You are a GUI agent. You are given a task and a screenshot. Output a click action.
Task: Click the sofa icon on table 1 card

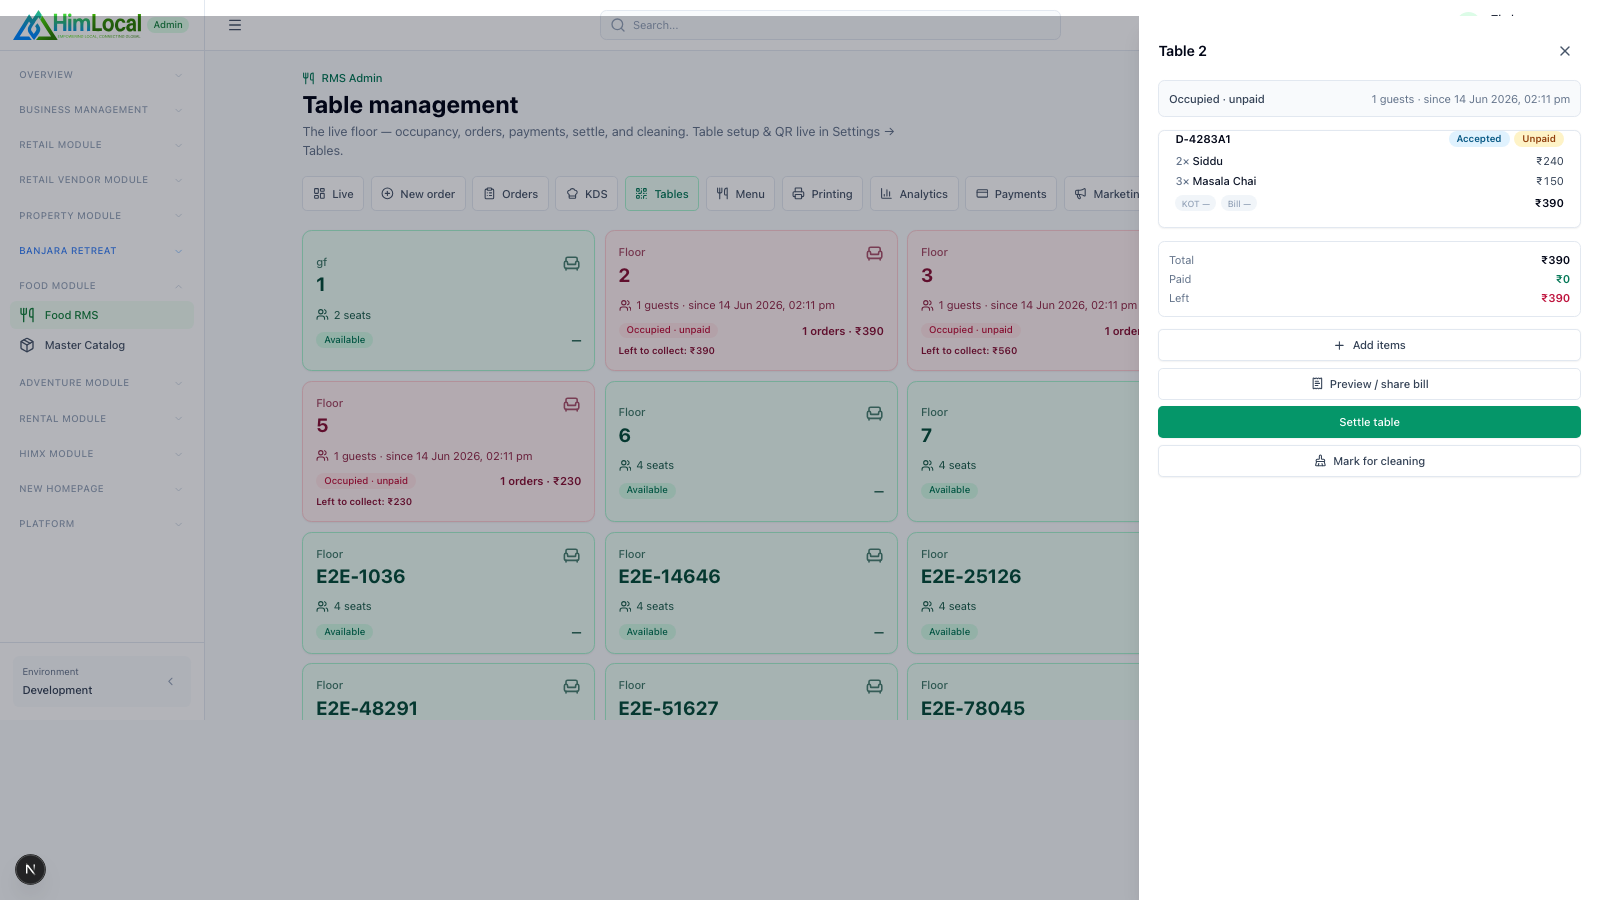pyautogui.click(x=572, y=263)
